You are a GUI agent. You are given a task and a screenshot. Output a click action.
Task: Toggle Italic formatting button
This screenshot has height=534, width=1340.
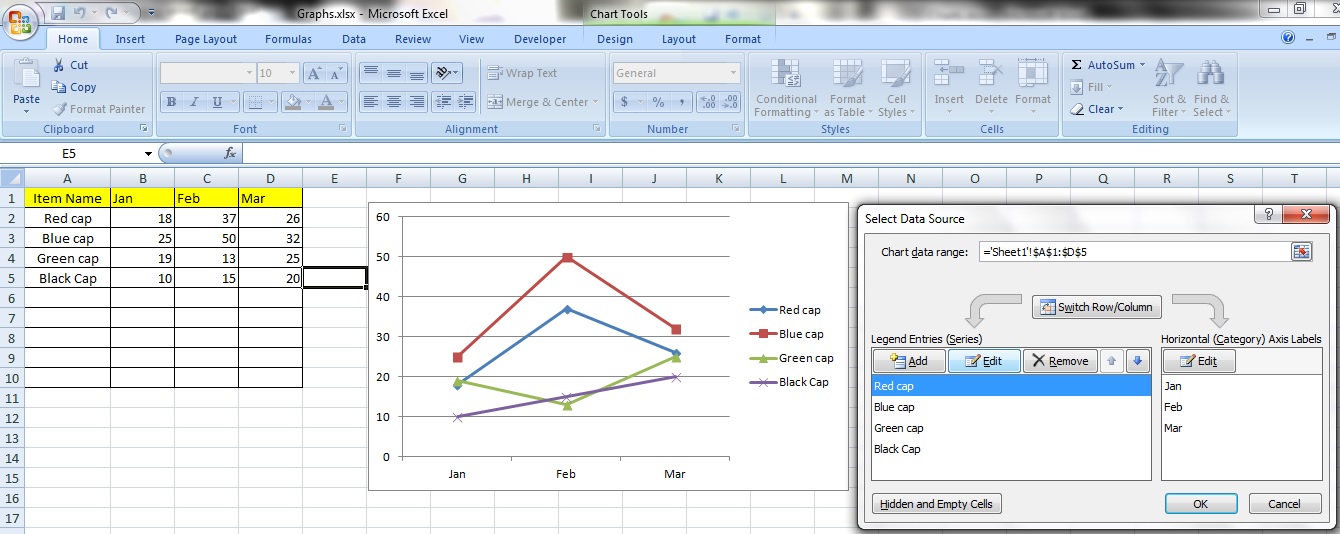pos(193,102)
